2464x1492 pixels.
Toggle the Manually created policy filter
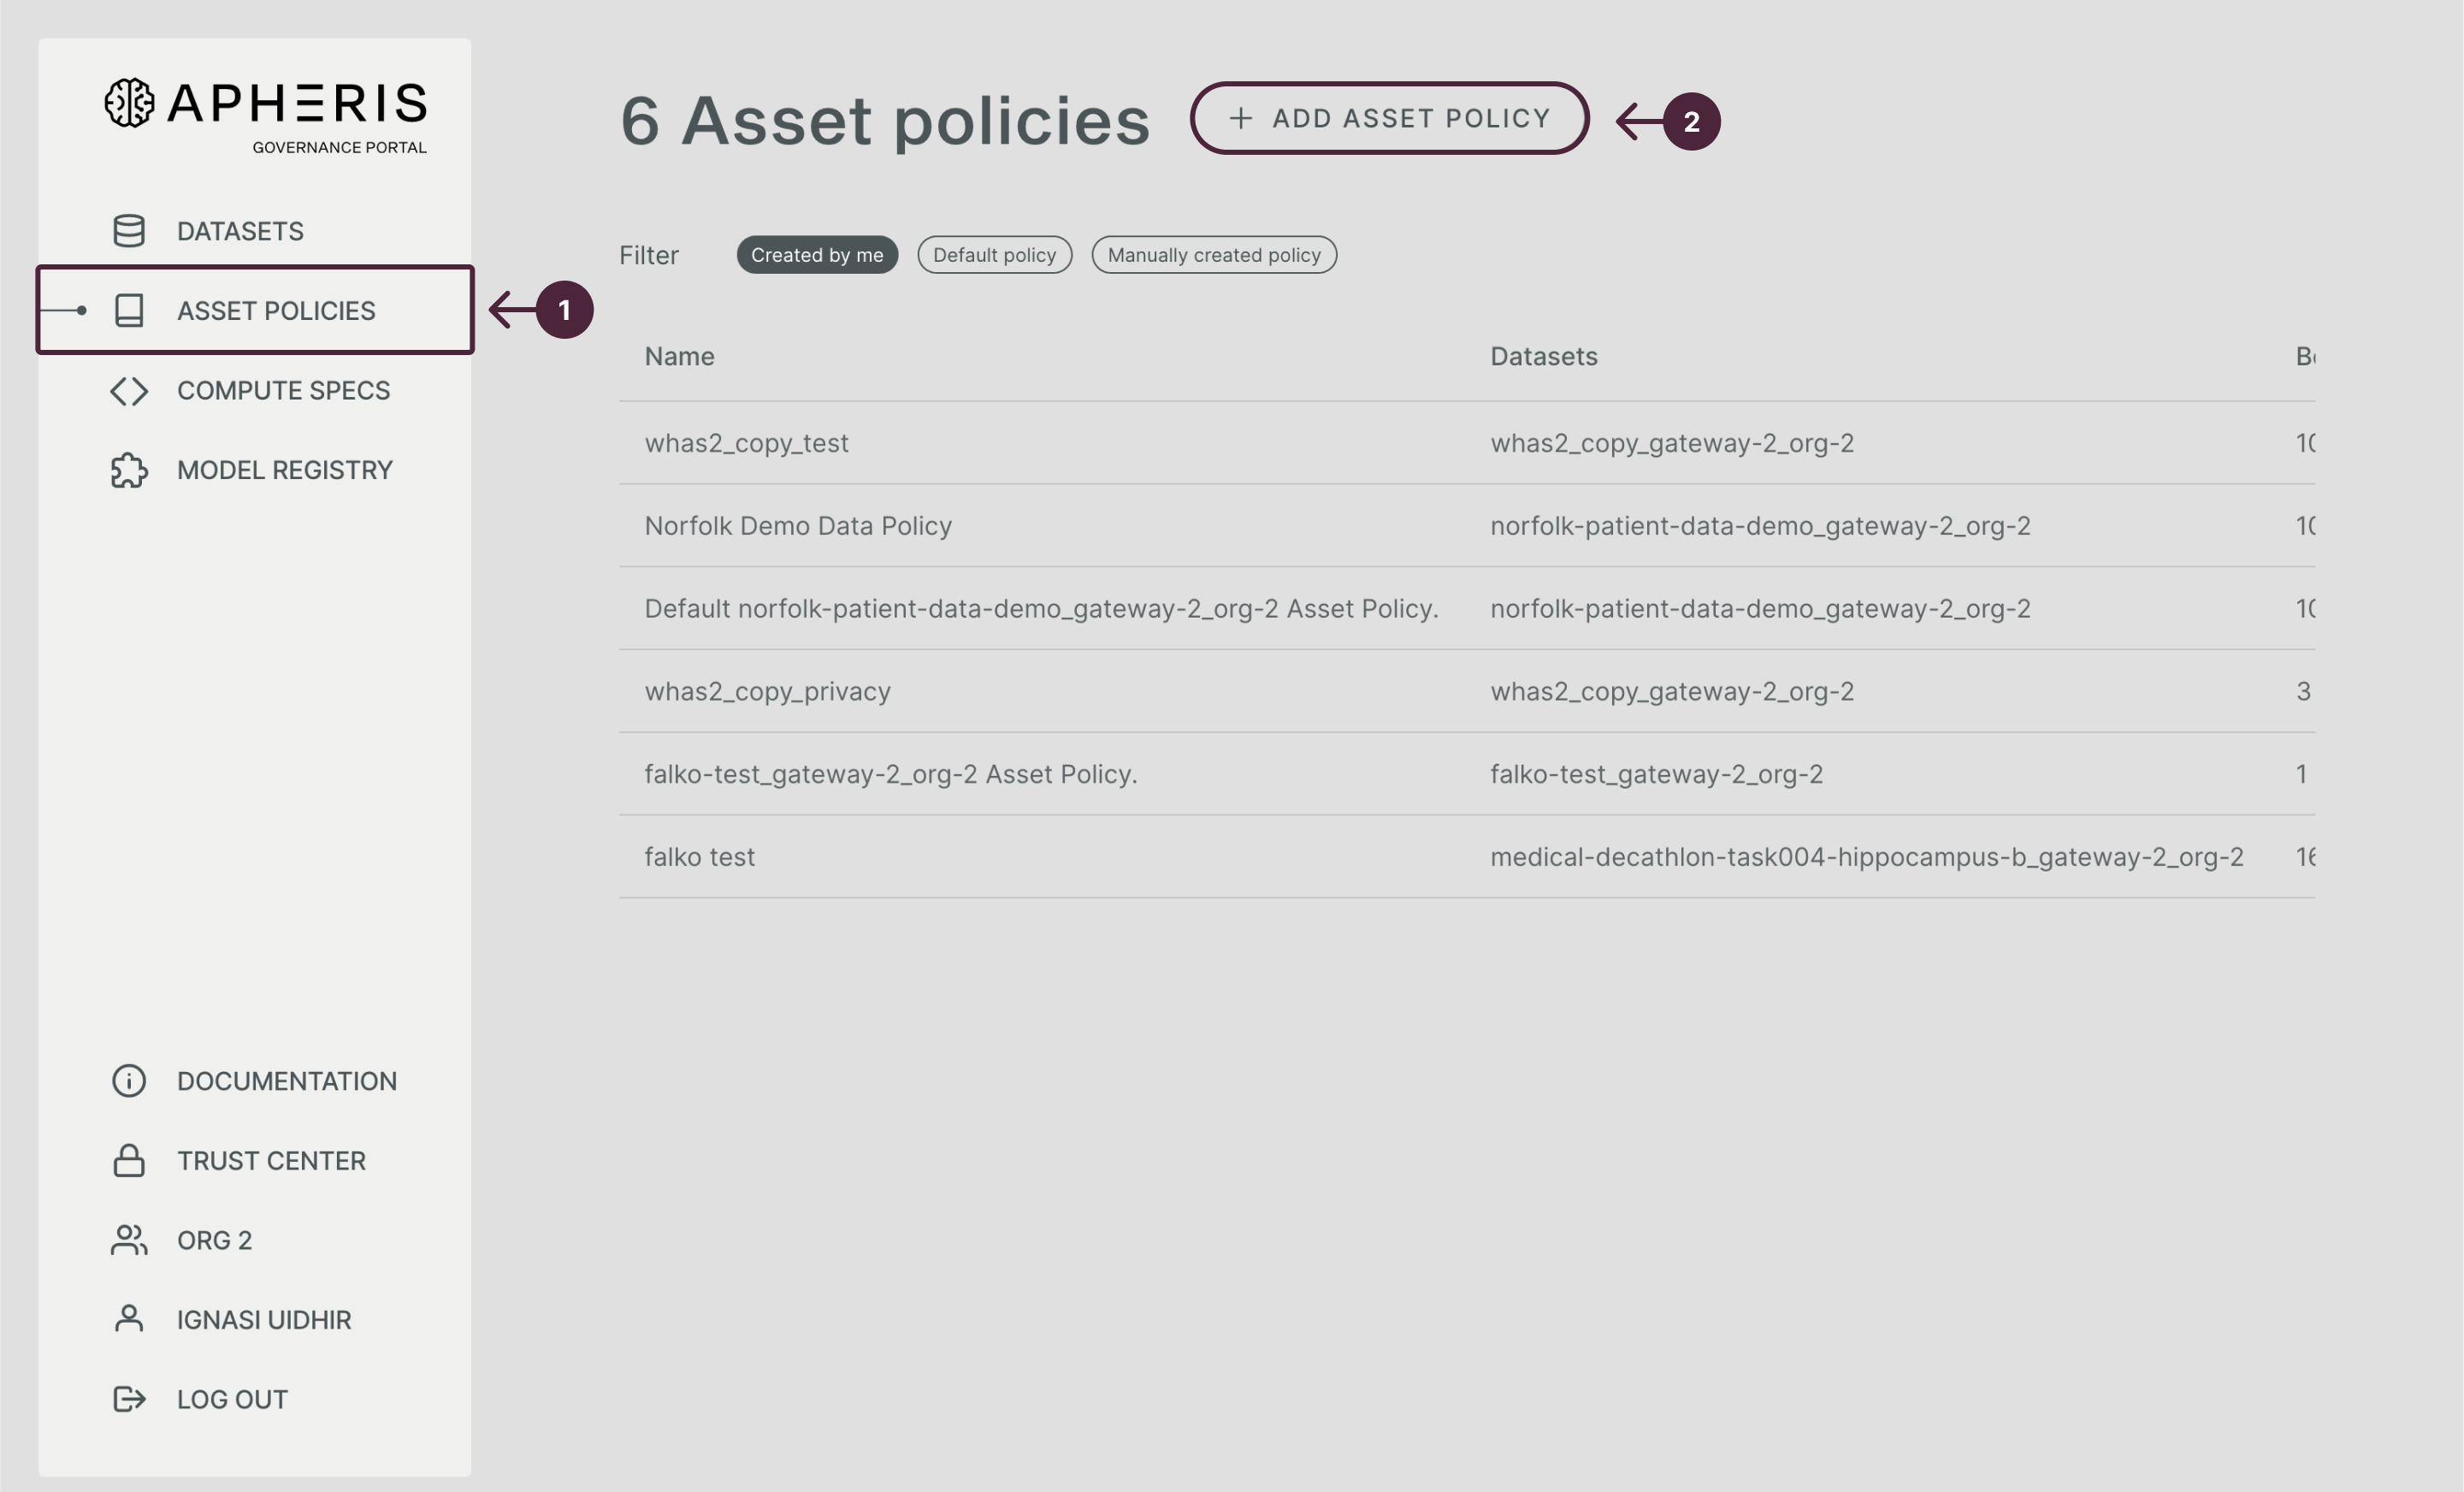(x=1214, y=255)
